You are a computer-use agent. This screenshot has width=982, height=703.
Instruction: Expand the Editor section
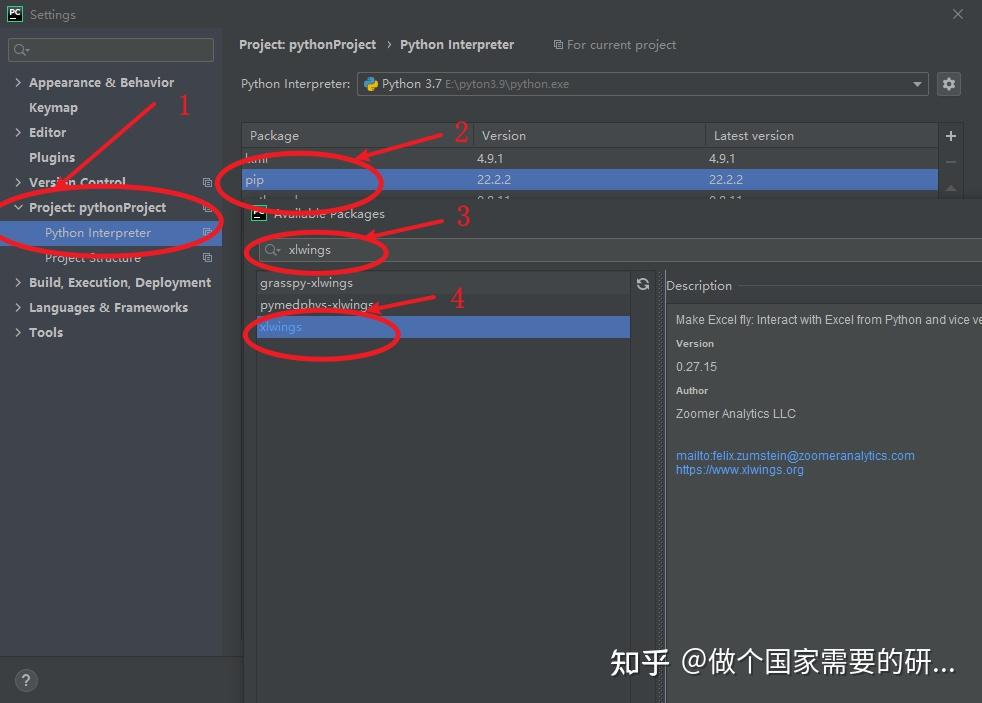(18, 132)
